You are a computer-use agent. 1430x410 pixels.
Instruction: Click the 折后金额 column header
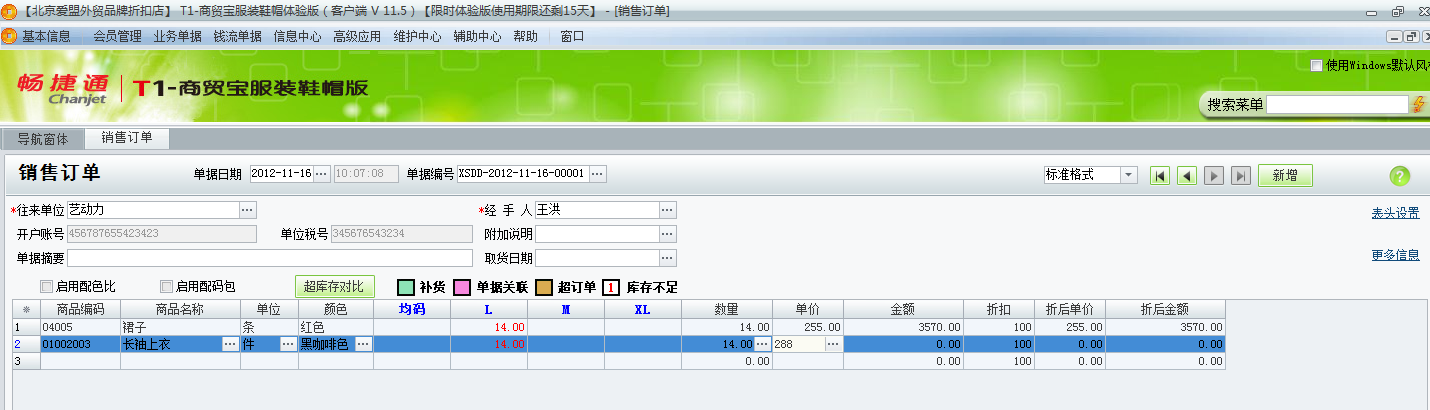1165,310
